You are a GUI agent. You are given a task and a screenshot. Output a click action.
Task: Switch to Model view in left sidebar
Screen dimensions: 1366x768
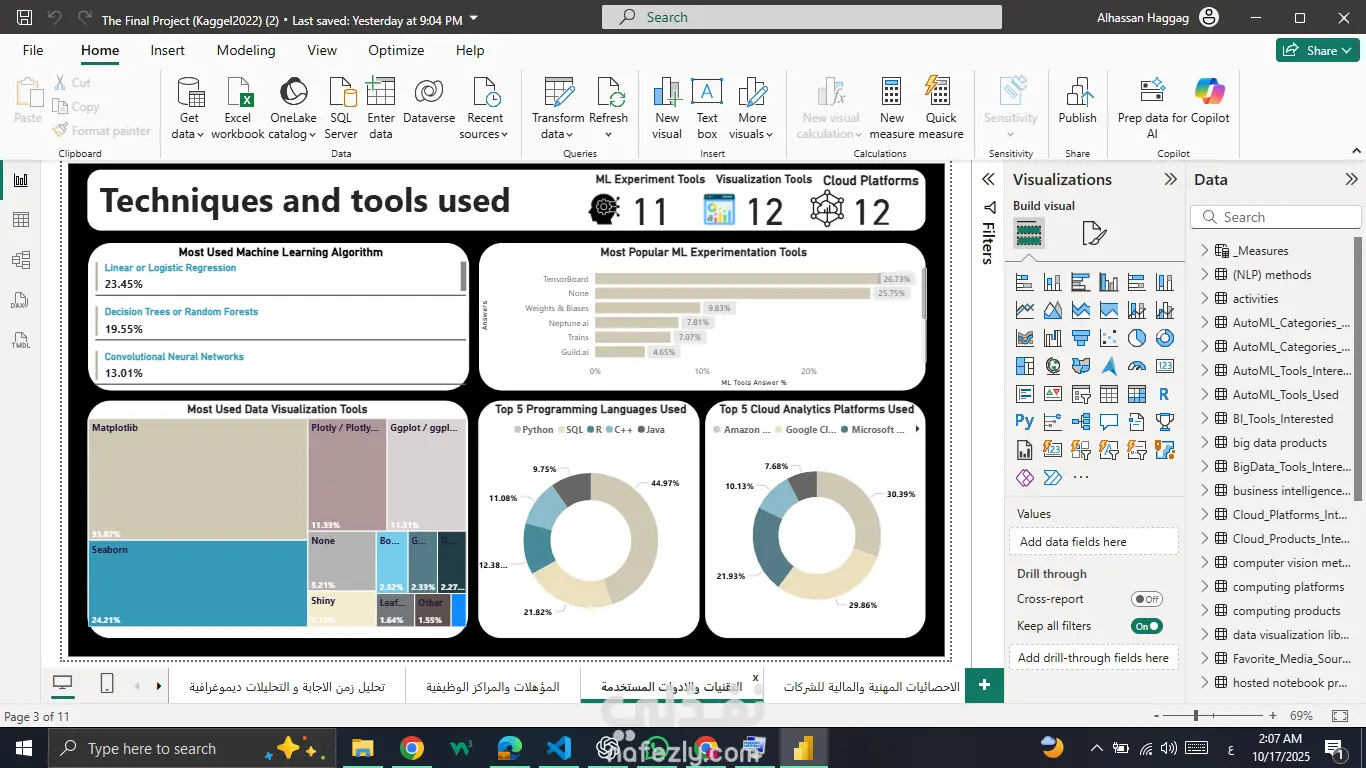click(x=21, y=260)
